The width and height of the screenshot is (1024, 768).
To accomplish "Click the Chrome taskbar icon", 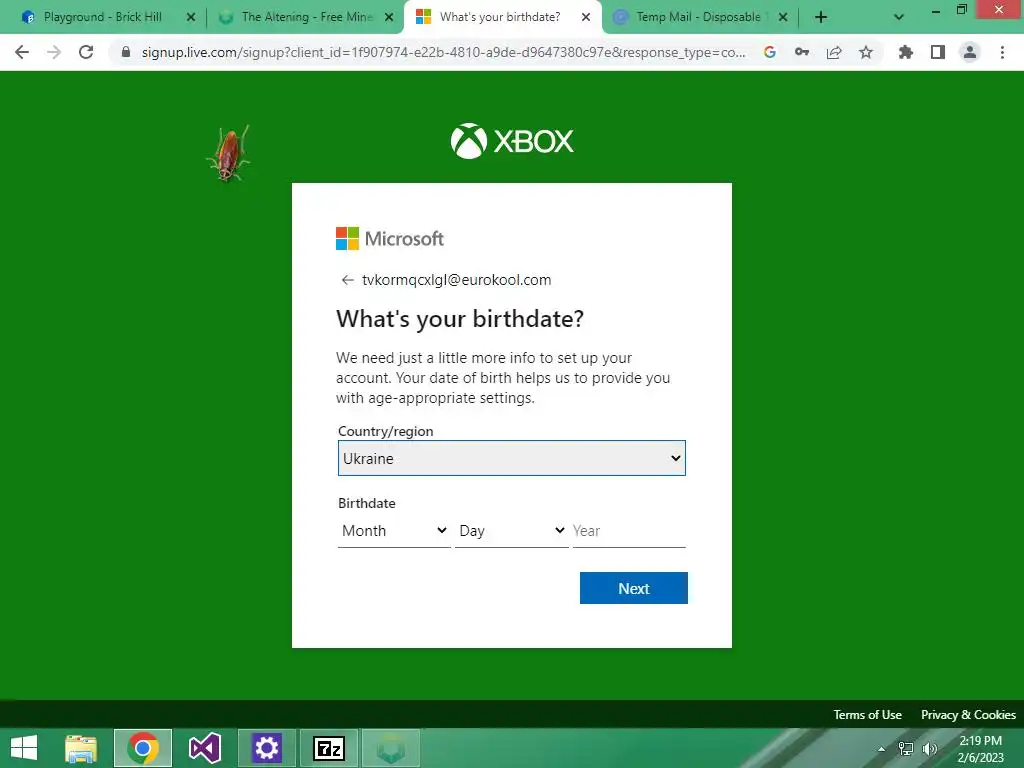I will (x=143, y=748).
